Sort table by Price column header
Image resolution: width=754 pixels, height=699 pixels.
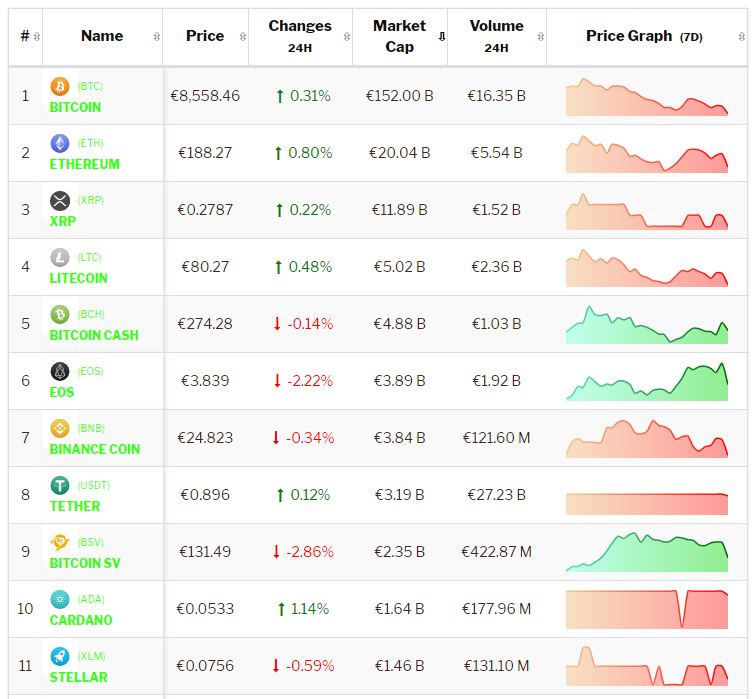tap(205, 36)
